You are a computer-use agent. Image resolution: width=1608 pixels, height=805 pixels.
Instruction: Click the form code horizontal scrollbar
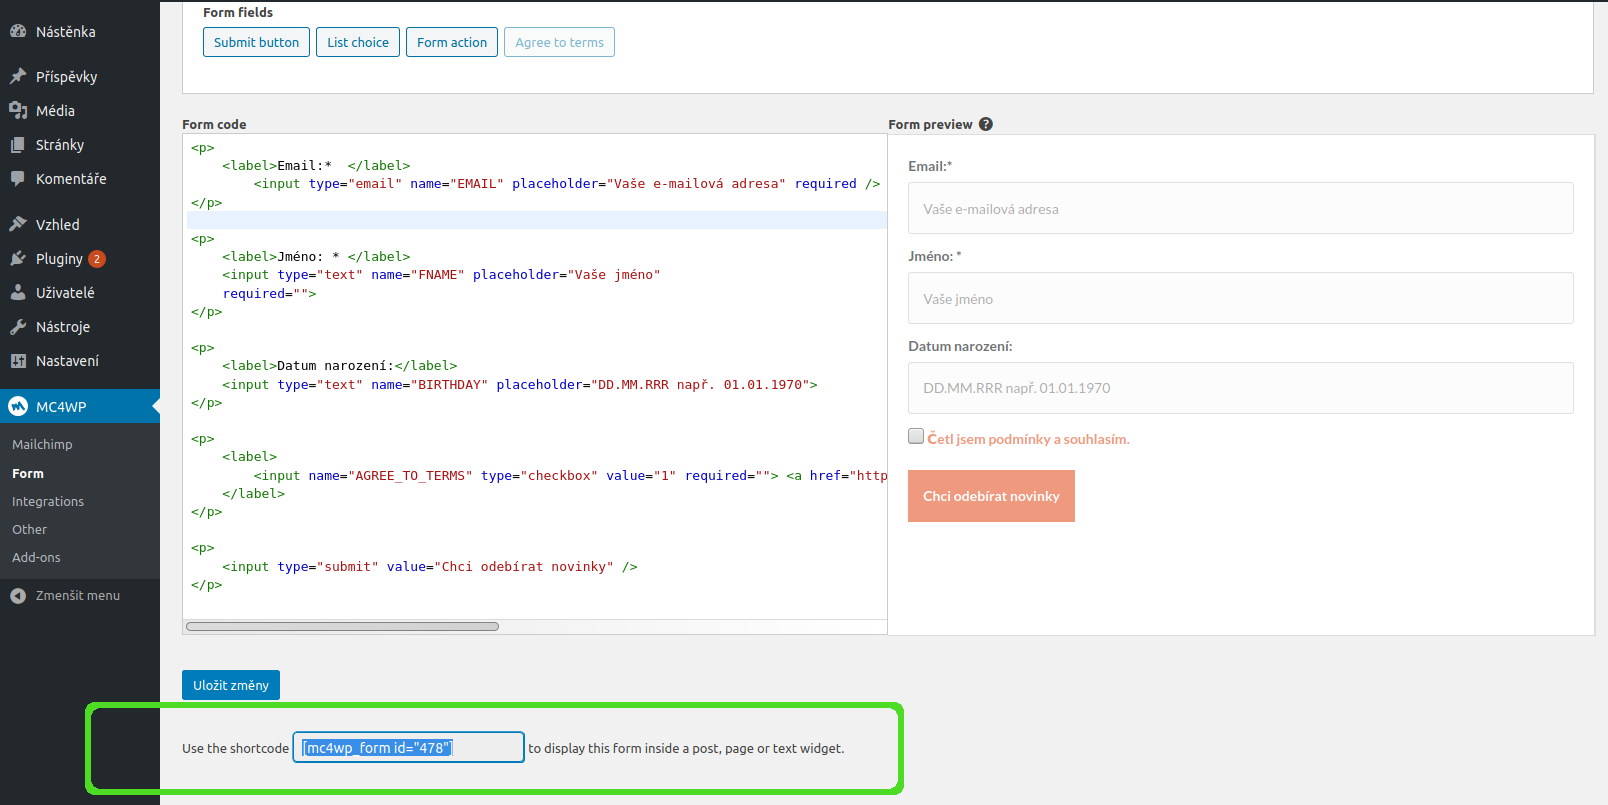tap(342, 626)
